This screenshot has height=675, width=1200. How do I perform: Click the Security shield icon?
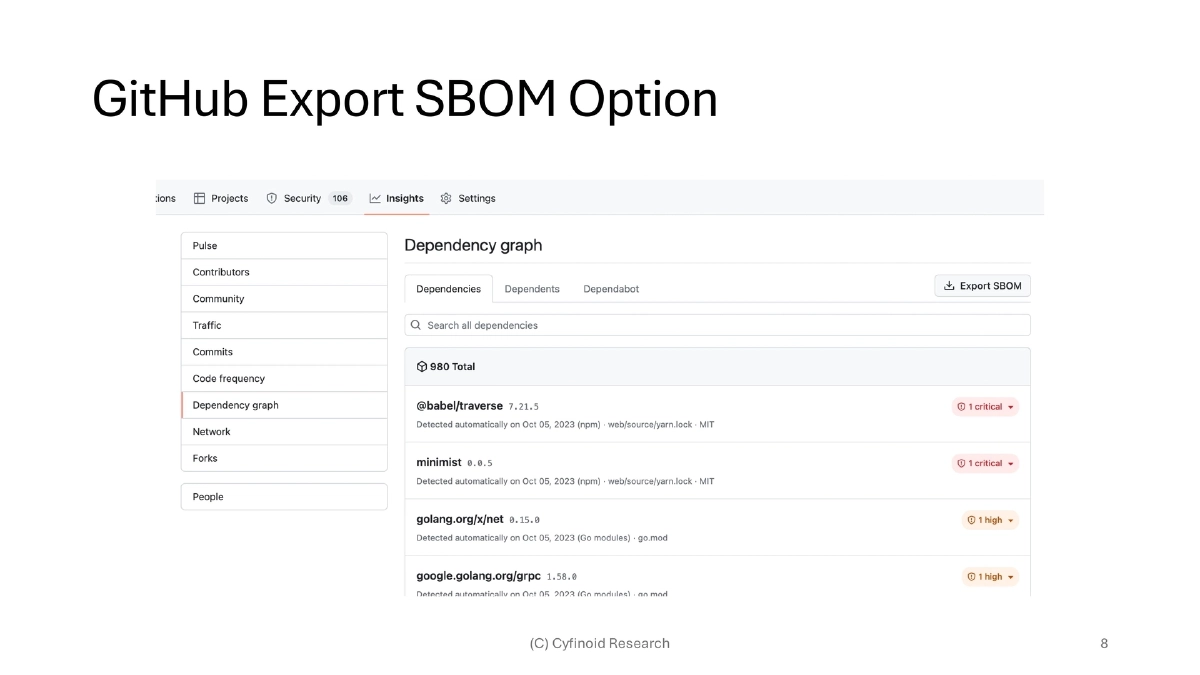[x=271, y=198]
